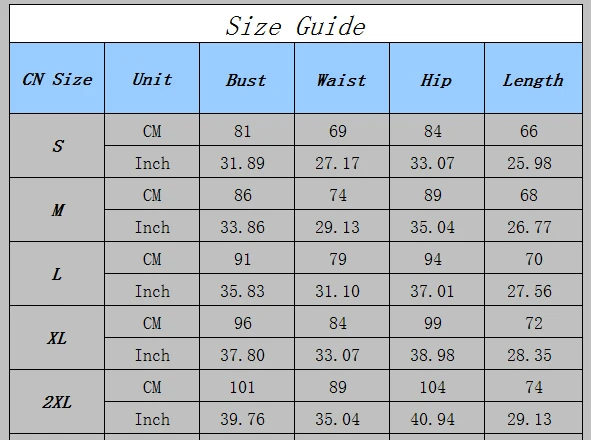This screenshot has width=591, height=440.
Task: Click the Unit column header
Action: point(152,78)
